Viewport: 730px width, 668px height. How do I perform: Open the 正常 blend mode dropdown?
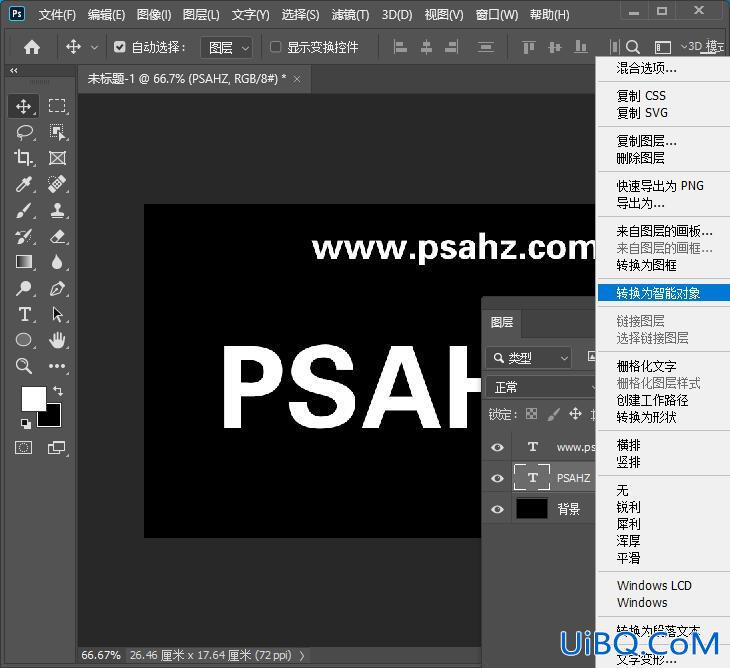coord(541,387)
